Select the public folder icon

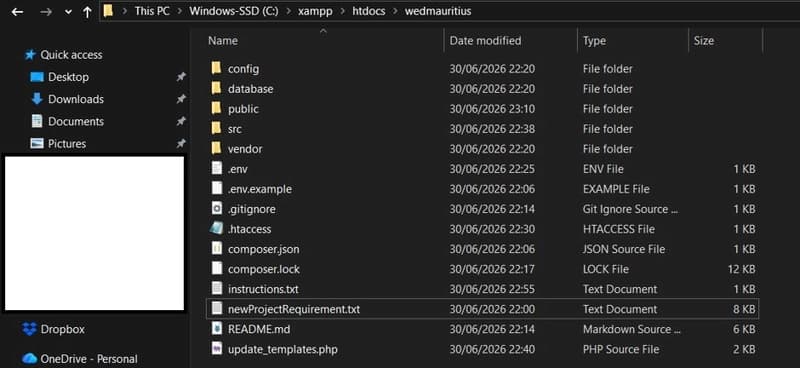[217, 108]
